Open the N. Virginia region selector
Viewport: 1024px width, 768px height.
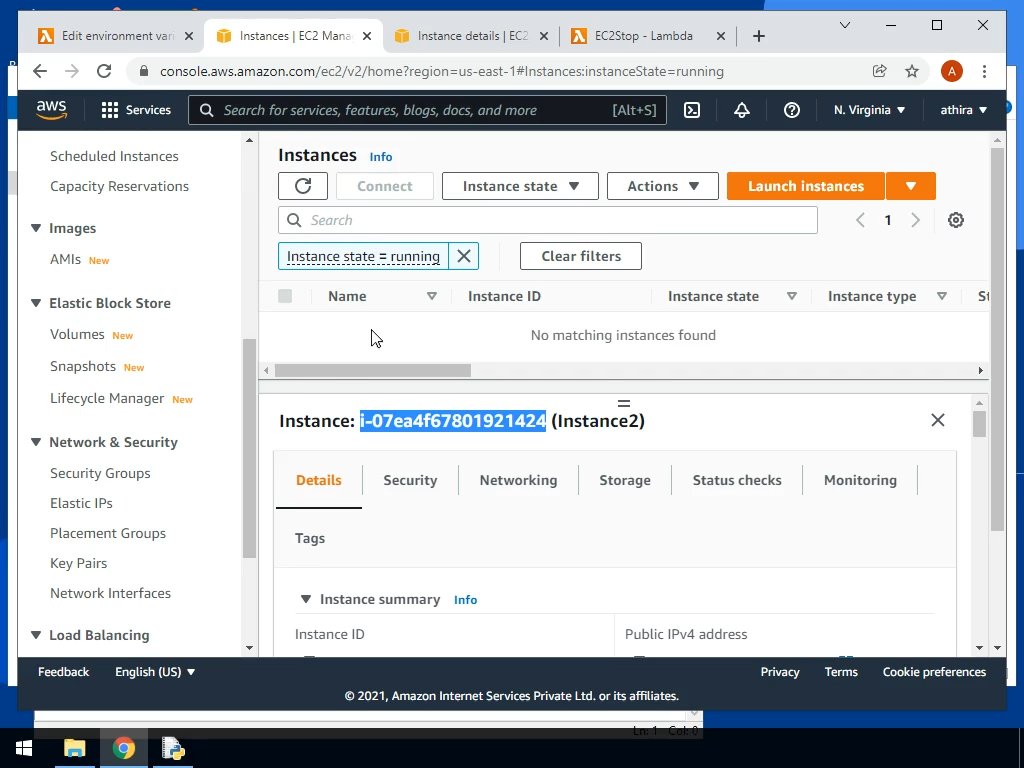coord(869,110)
